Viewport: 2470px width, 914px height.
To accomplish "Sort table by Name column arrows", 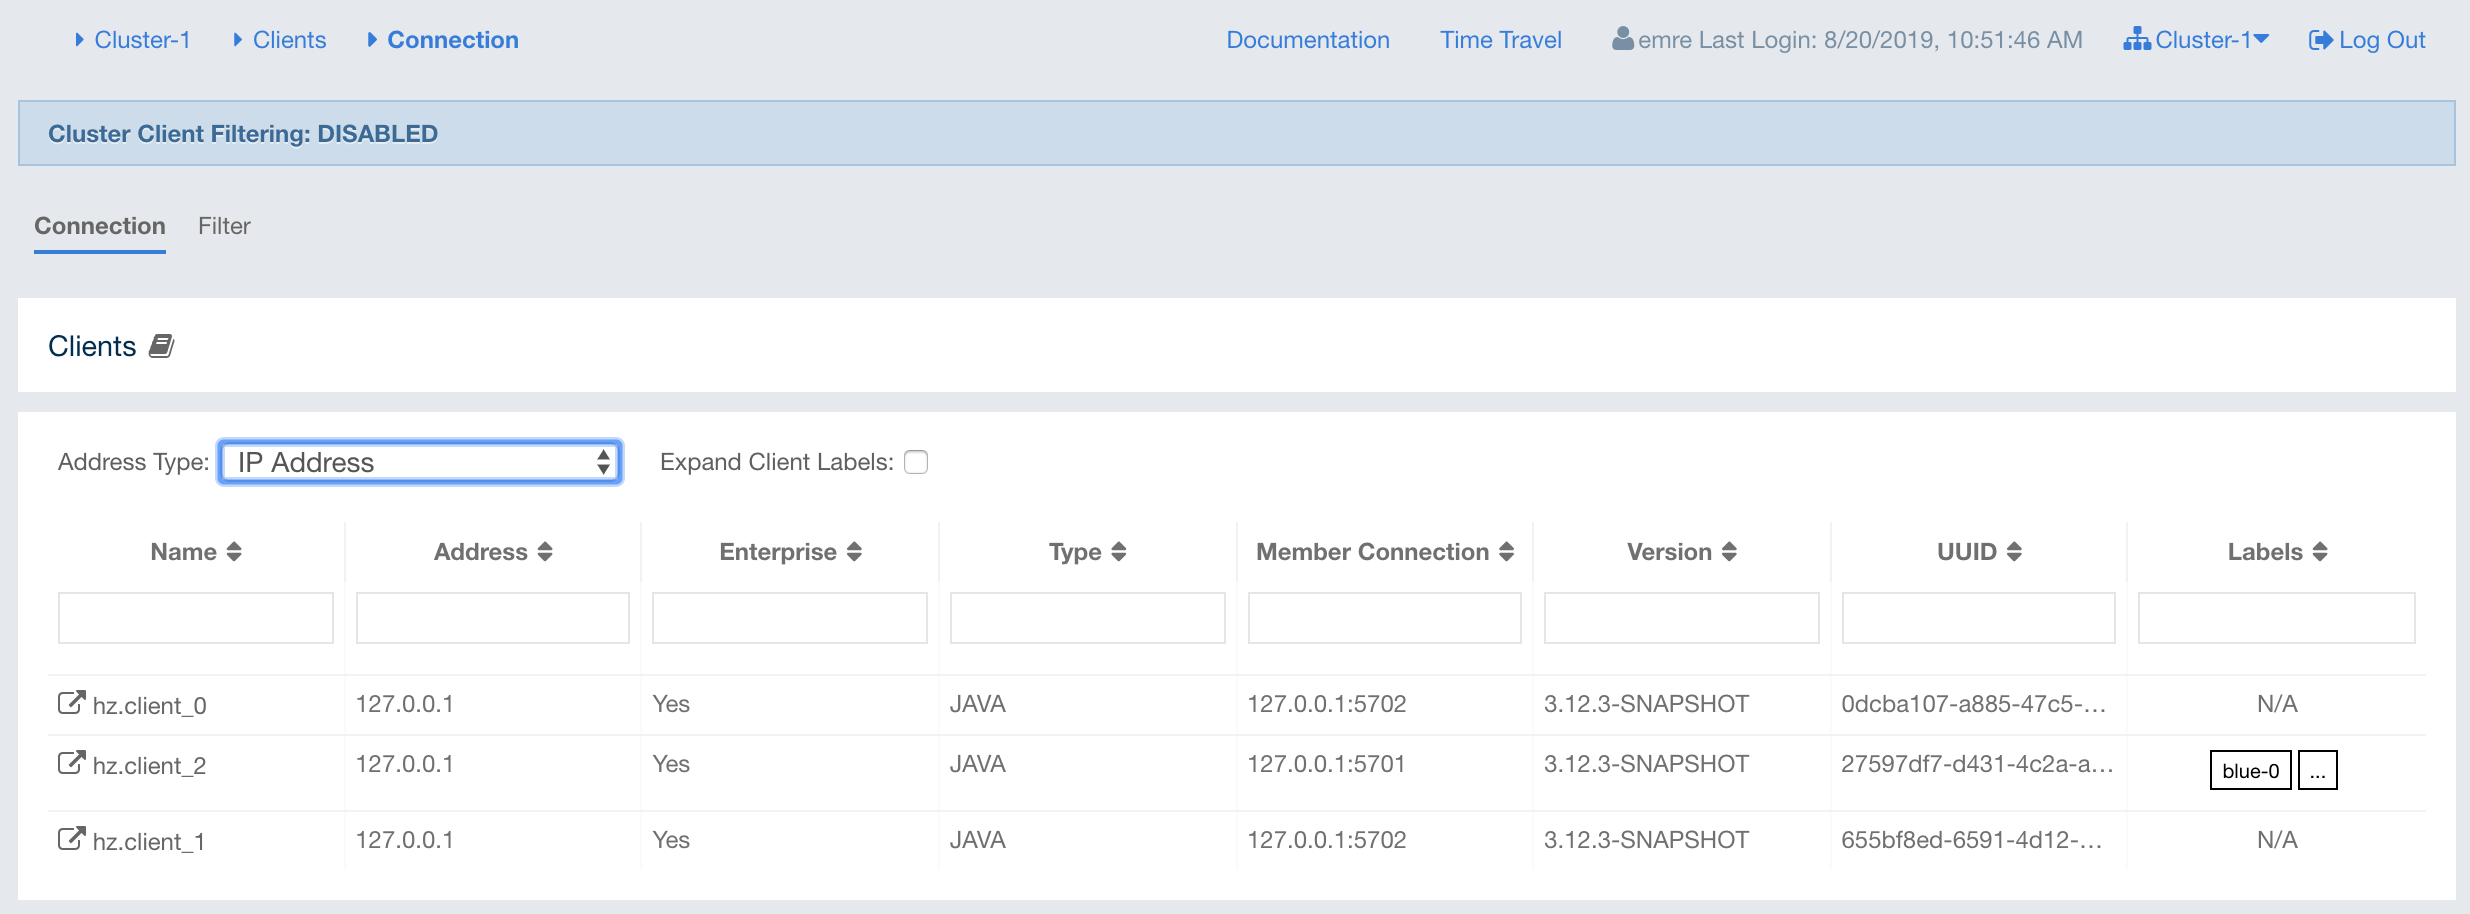I will pos(234,552).
